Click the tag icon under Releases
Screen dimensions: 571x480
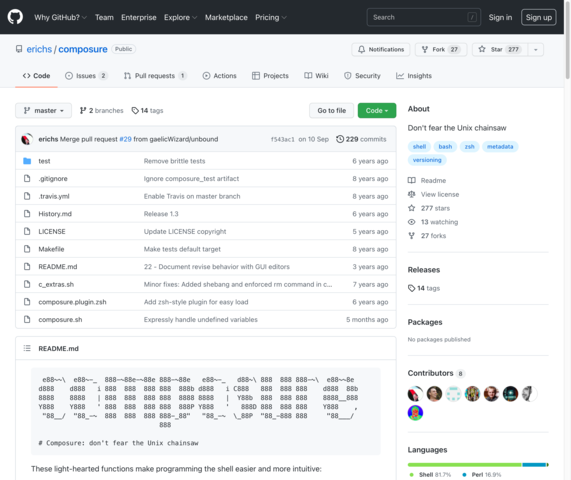click(x=411, y=288)
